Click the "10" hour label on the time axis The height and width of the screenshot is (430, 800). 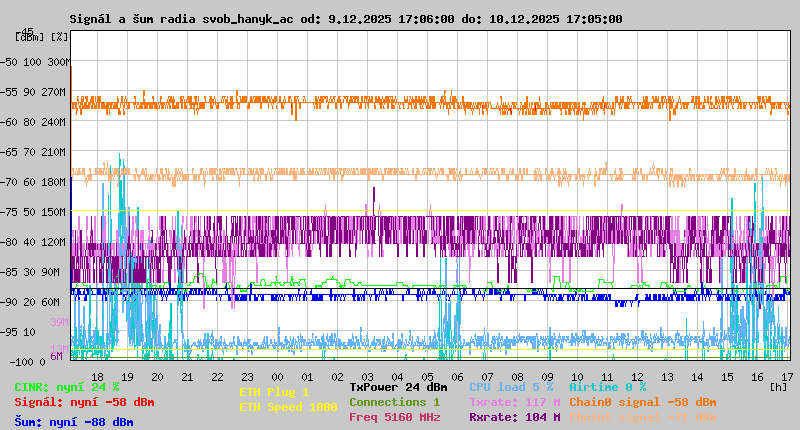[577, 377]
